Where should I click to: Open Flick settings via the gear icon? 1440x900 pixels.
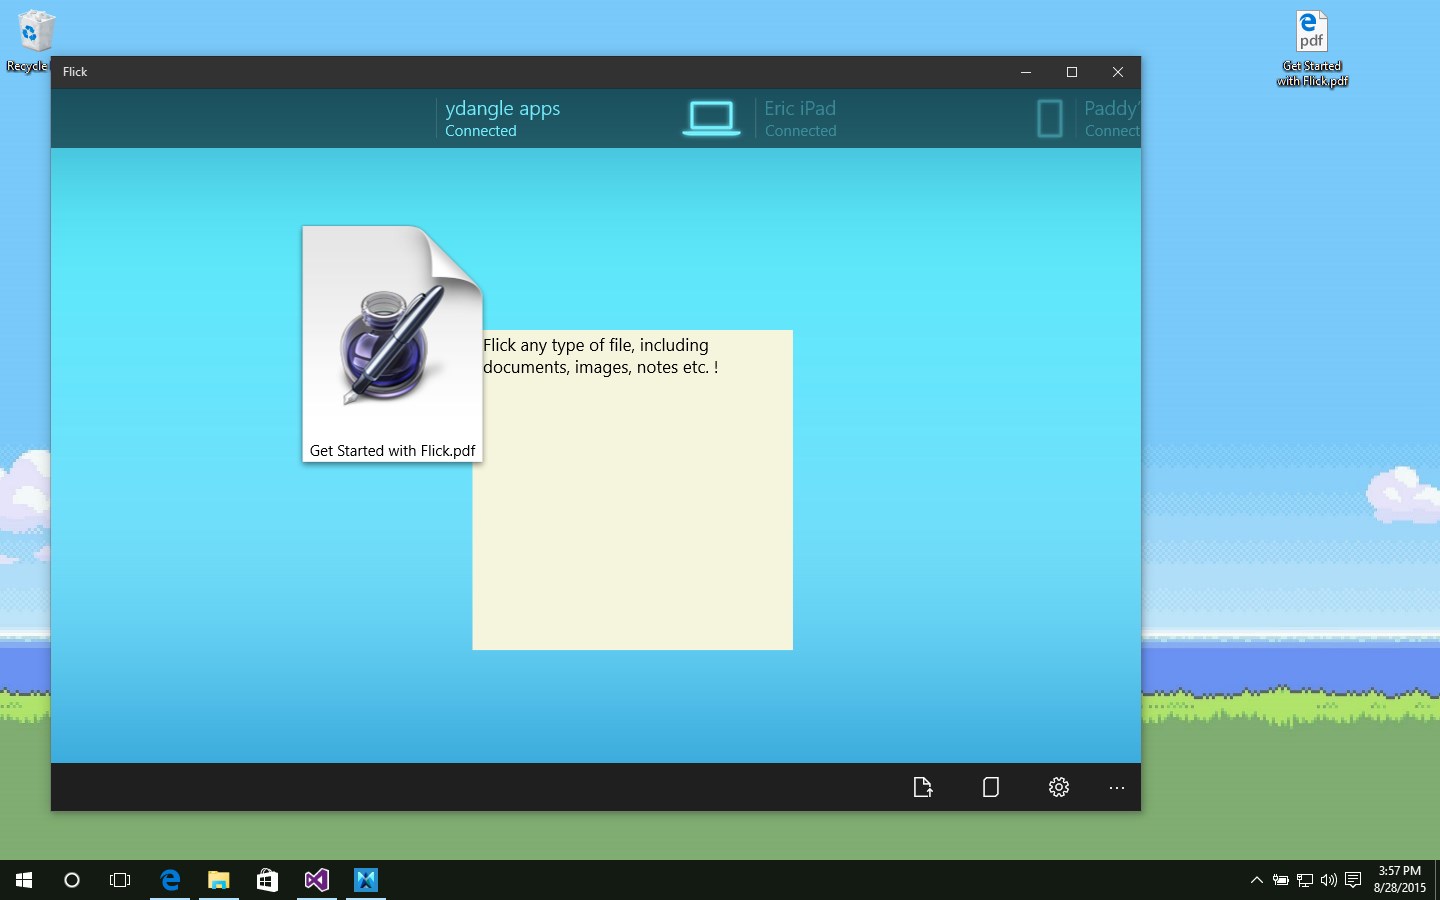pos(1059,787)
